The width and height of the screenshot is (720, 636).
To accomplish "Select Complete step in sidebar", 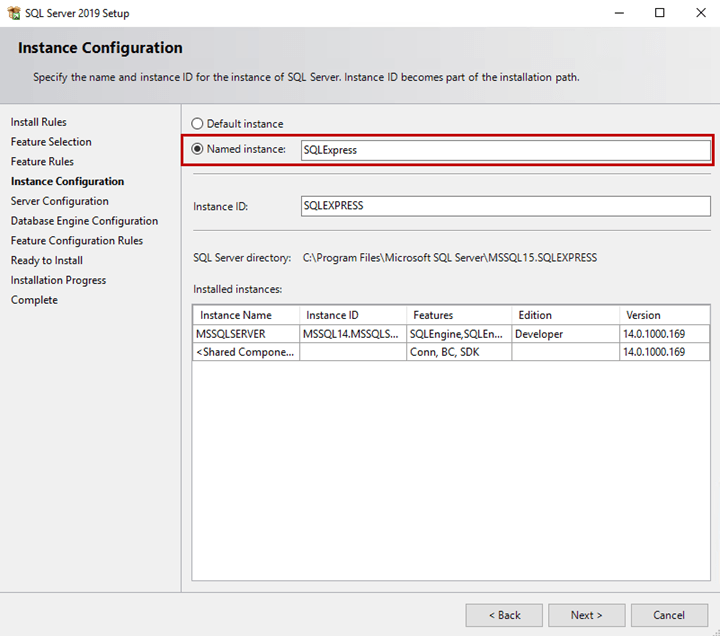I will [34, 300].
